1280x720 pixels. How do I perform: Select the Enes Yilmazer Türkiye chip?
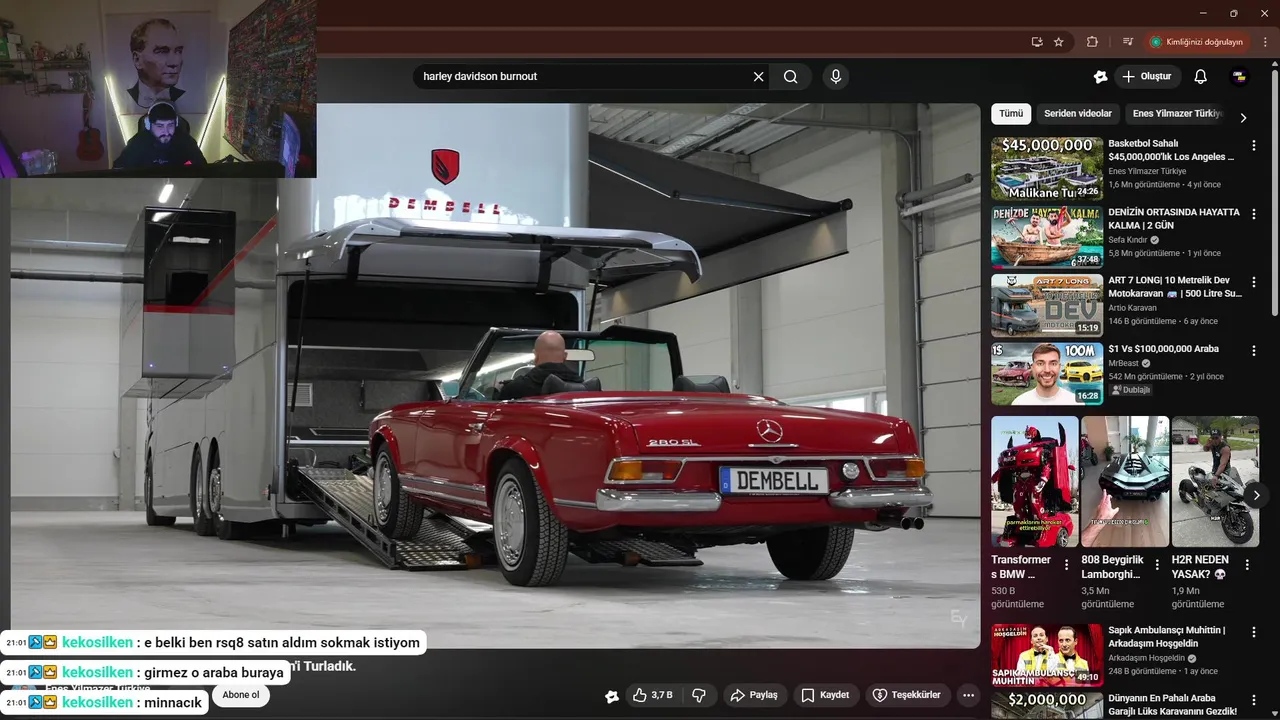[x=1177, y=114]
